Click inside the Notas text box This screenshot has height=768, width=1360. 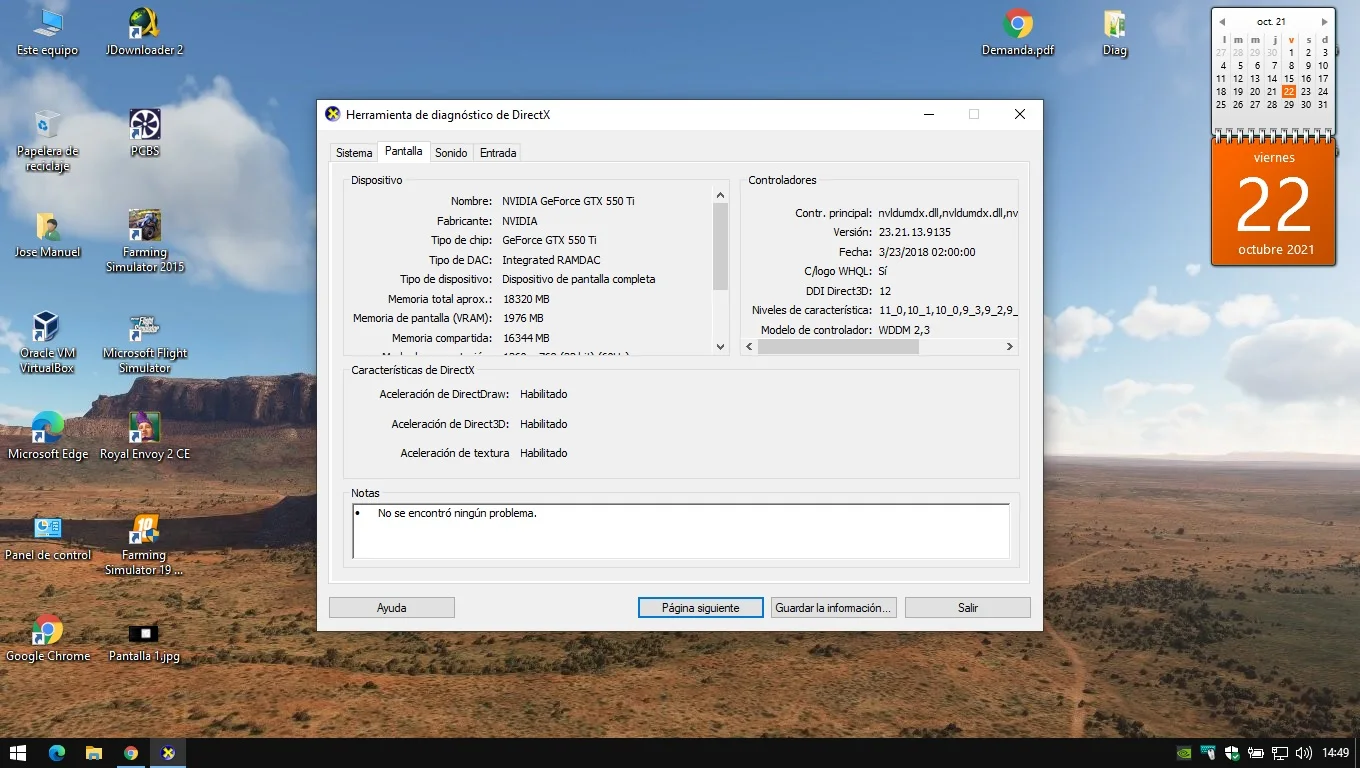[681, 531]
